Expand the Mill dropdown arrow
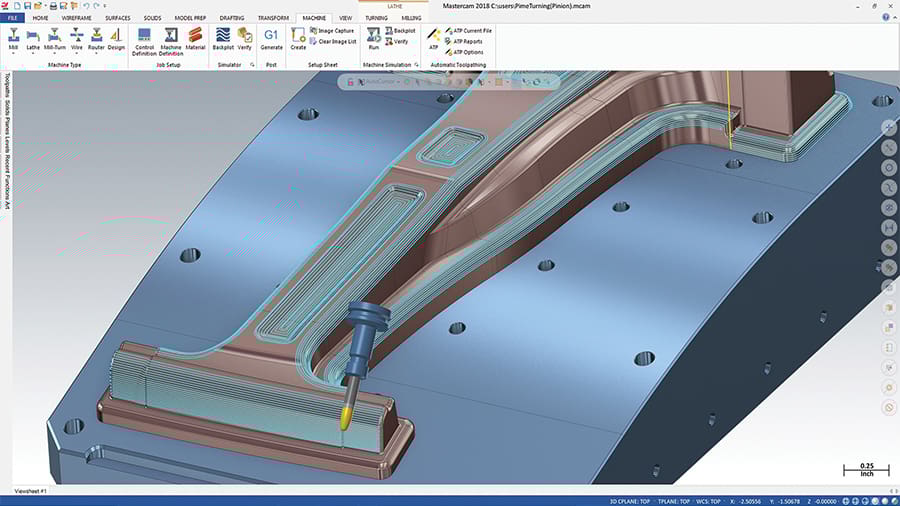The width and height of the screenshot is (900, 506). pyautogui.click(x=13, y=53)
